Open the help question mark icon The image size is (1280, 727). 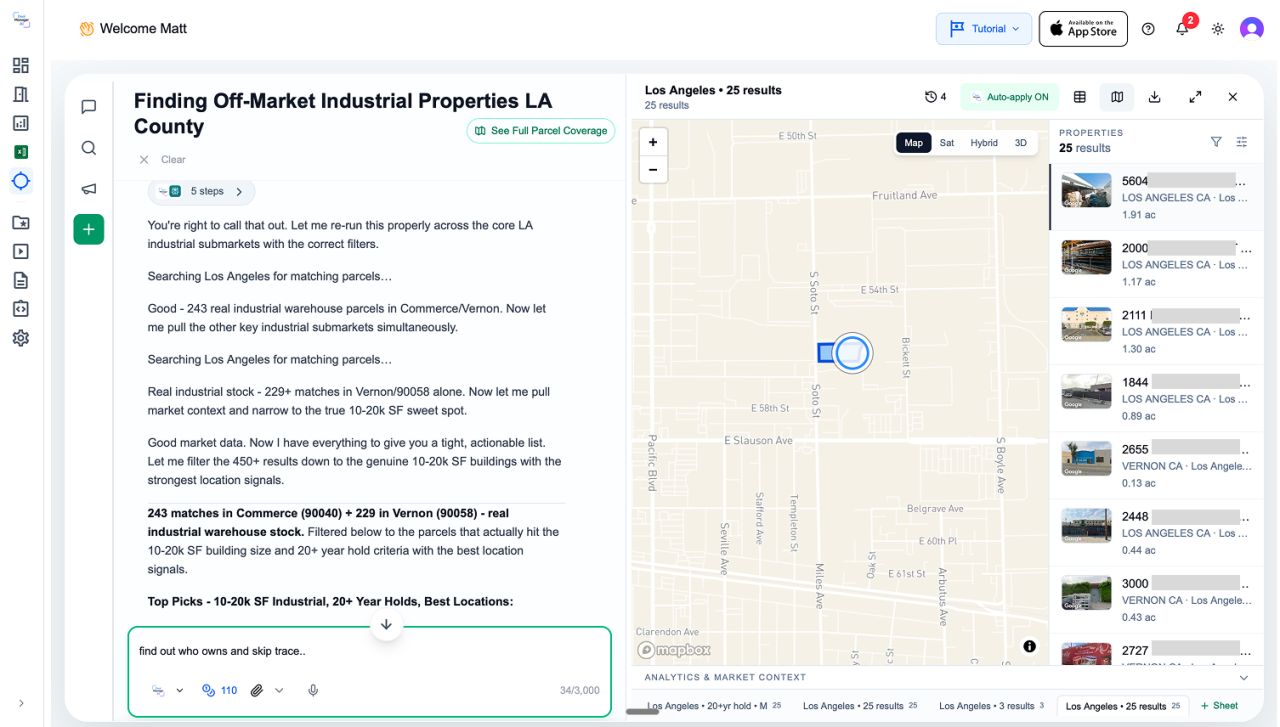(x=1148, y=29)
